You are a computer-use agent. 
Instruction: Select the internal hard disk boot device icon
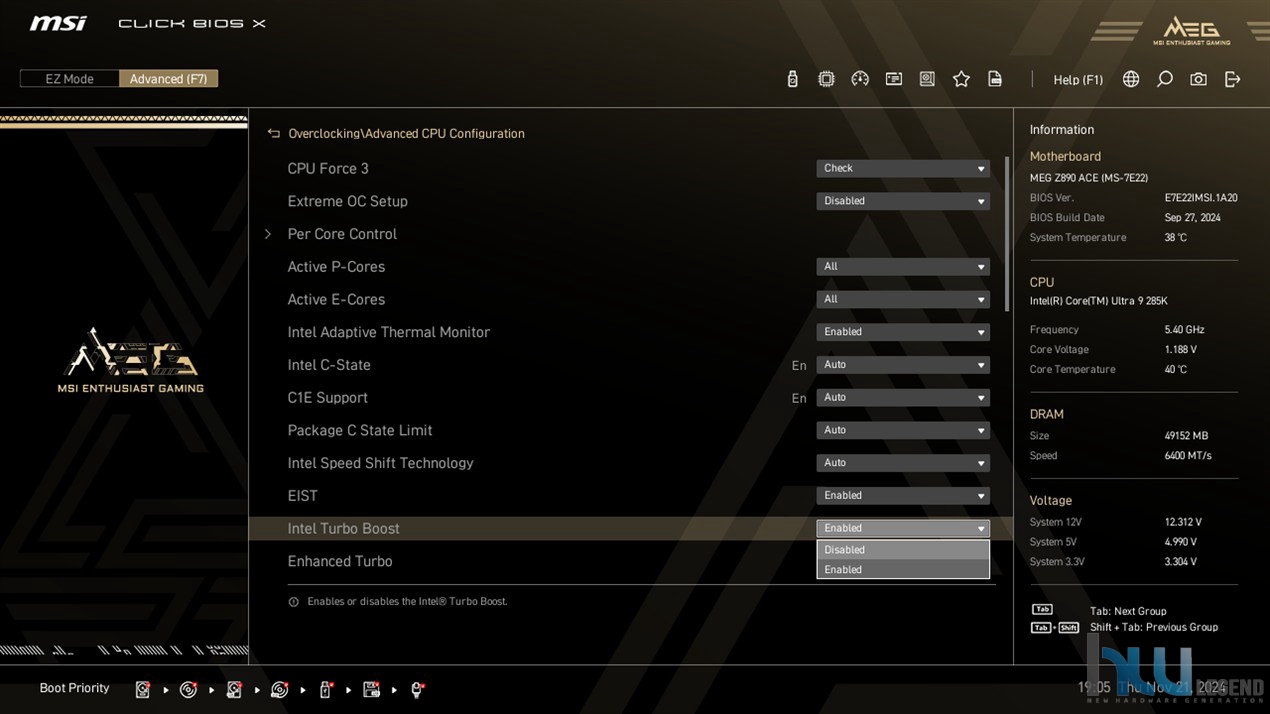pos(143,689)
